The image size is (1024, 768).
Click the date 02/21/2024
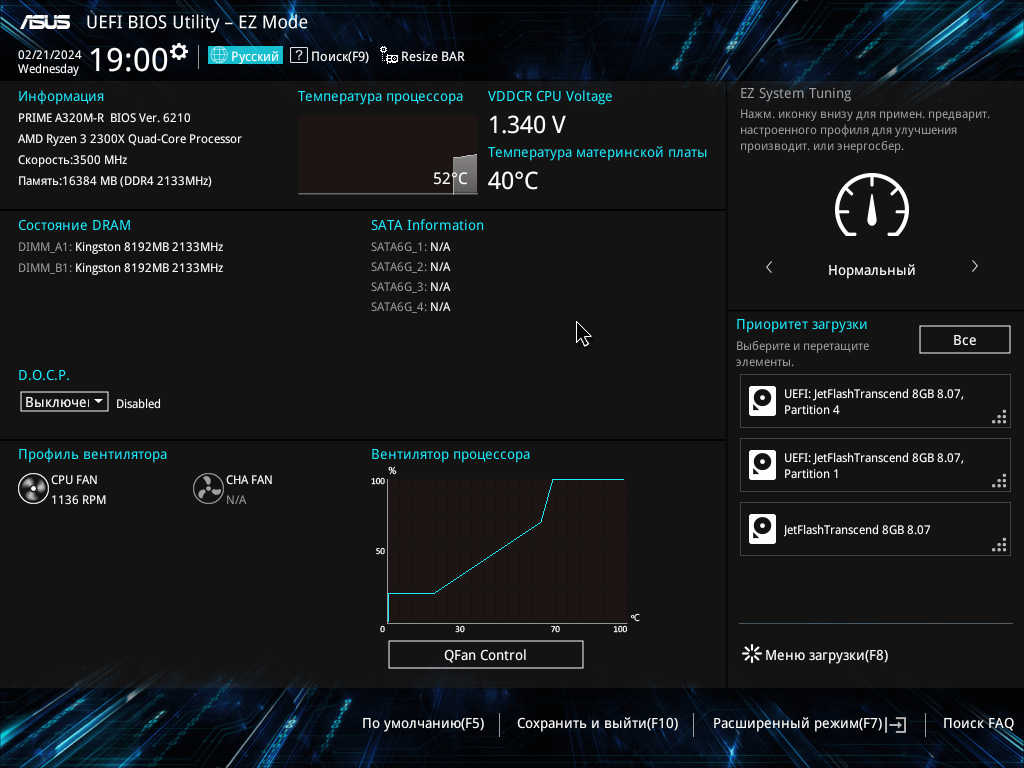tap(50, 55)
